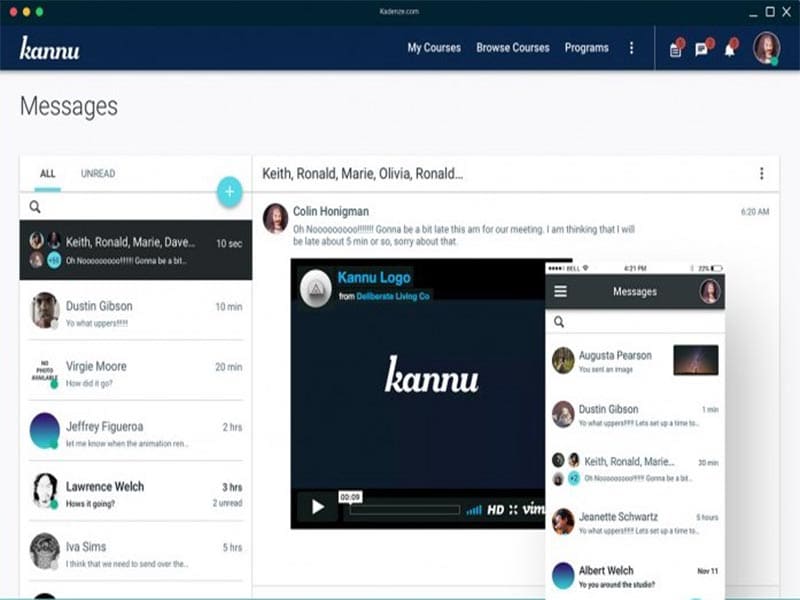Viewport: 800px width, 600px height.
Task: Click Colin Honigman sender name
Action: pos(331,211)
